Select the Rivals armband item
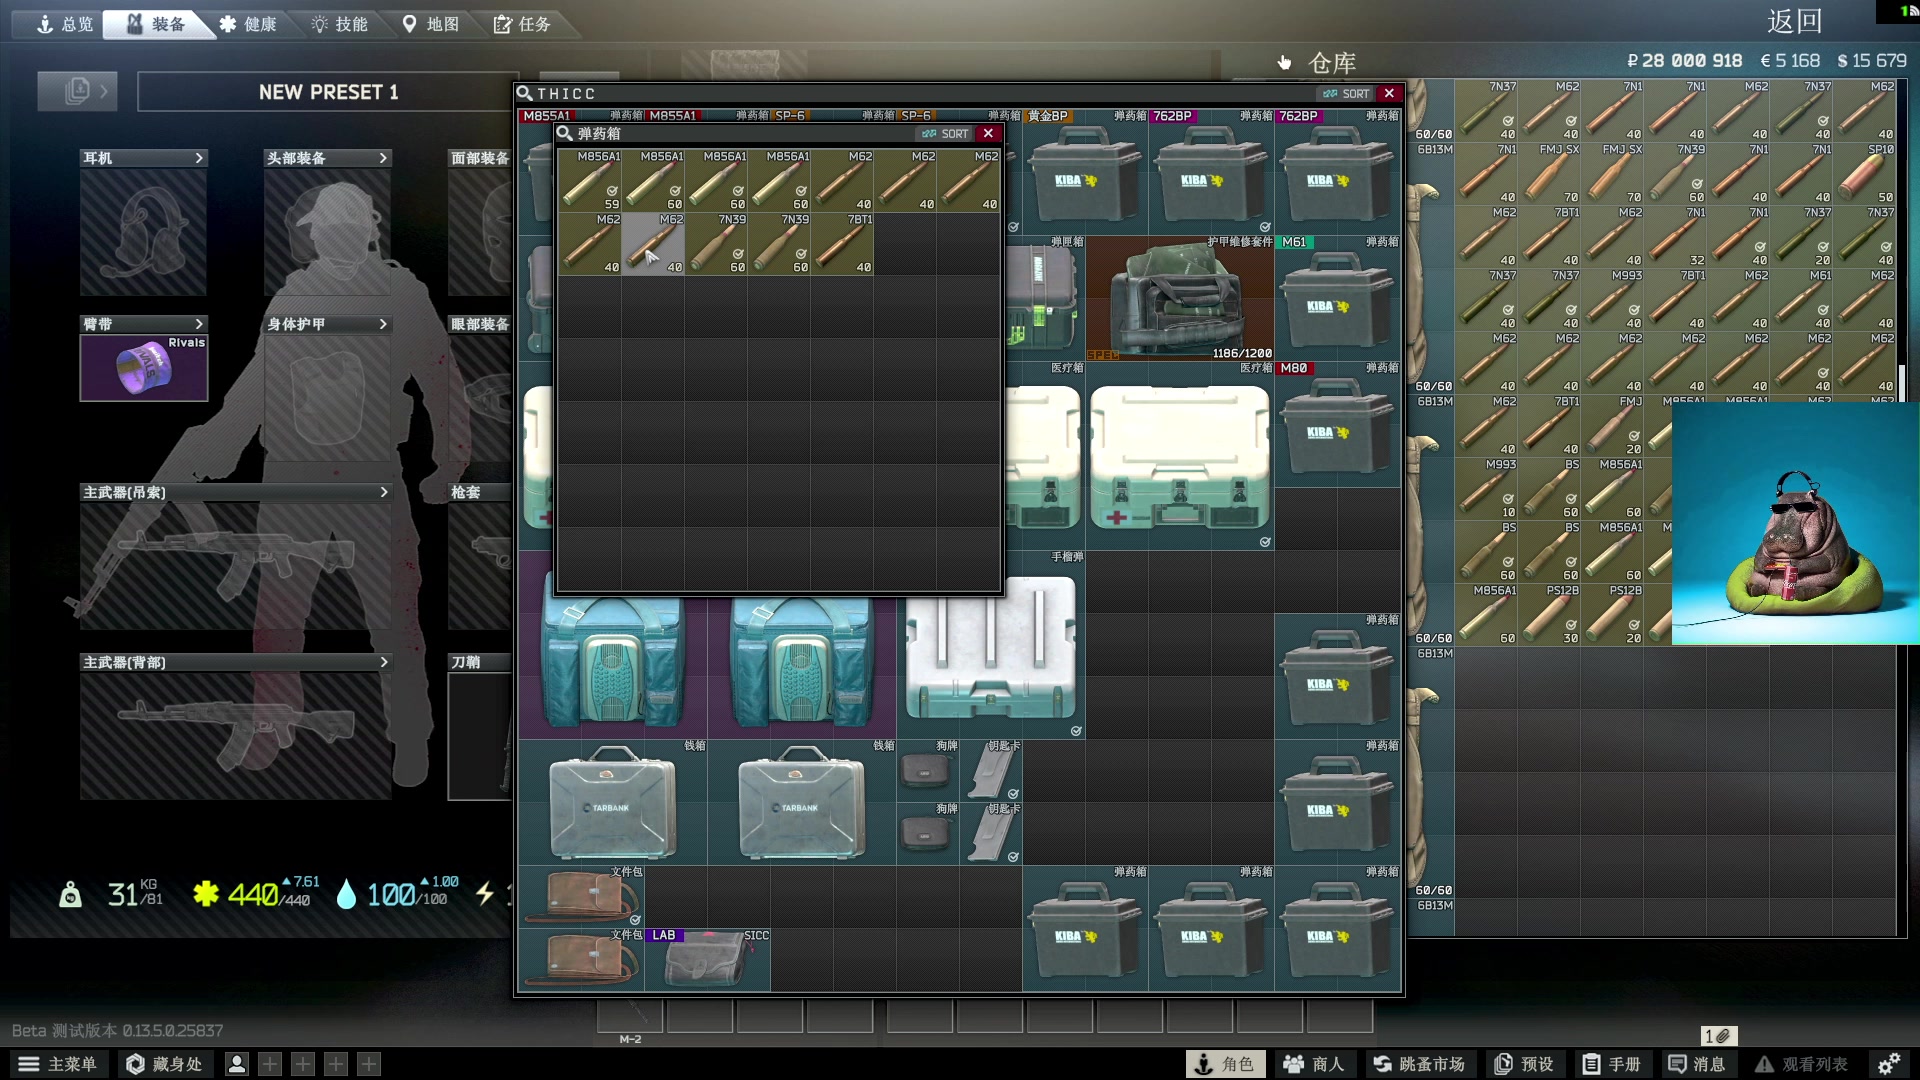This screenshot has height=1080, width=1920. (x=144, y=368)
